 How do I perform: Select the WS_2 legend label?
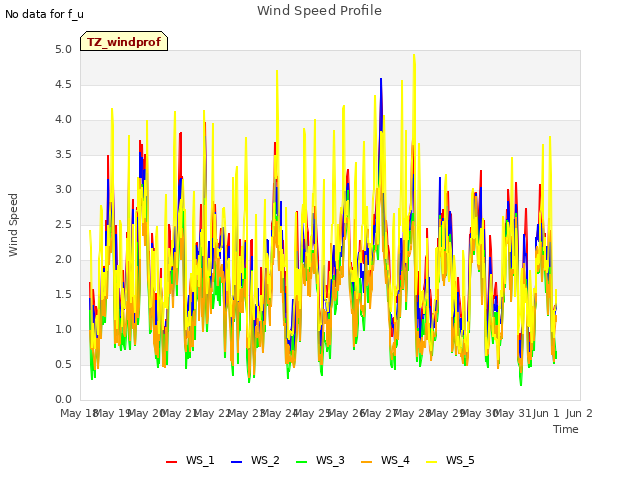pyautogui.click(x=265, y=460)
